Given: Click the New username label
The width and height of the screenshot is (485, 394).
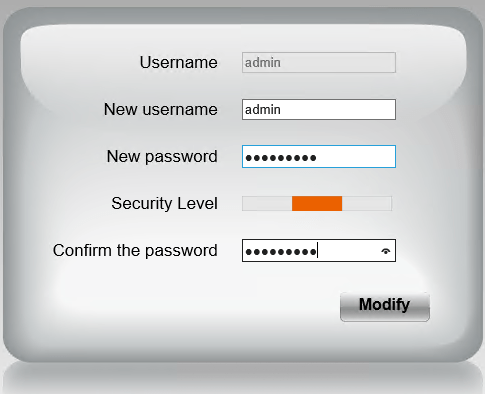Looking at the screenshot, I should (161, 109).
